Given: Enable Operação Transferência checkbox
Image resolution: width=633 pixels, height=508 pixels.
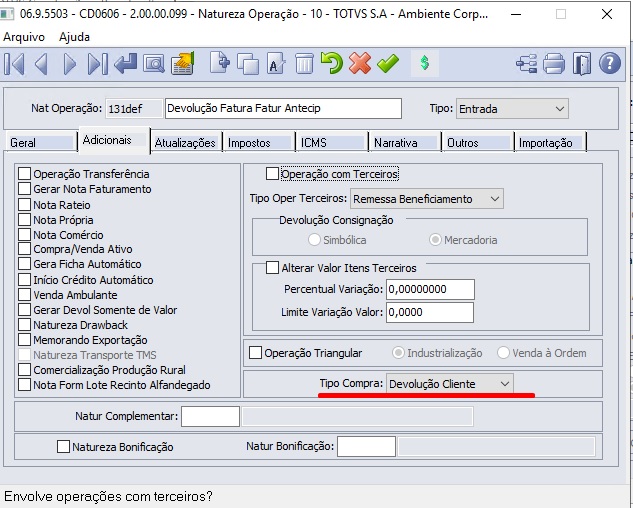Looking at the screenshot, I should click(25, 174).
